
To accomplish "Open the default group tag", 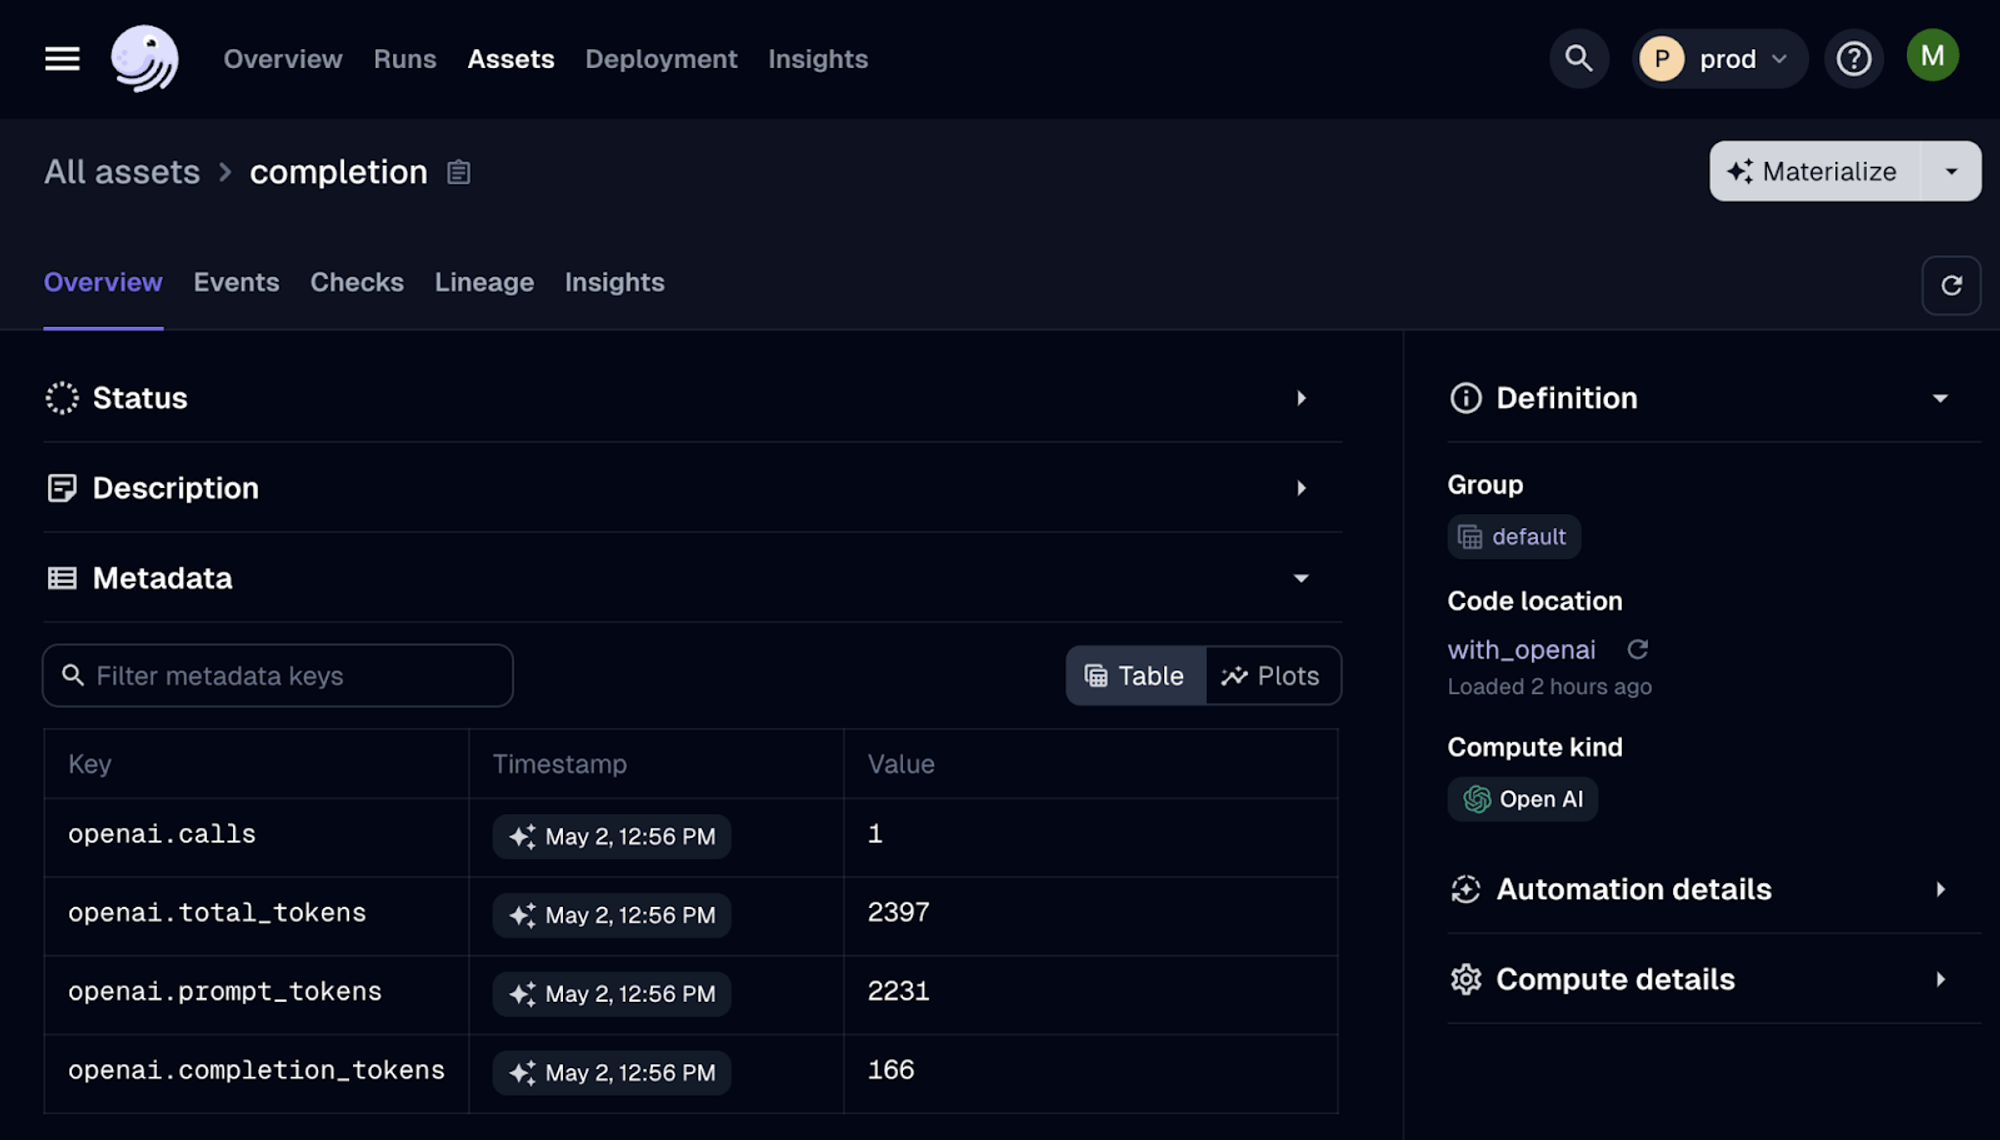I will [x=1514, y=537].
